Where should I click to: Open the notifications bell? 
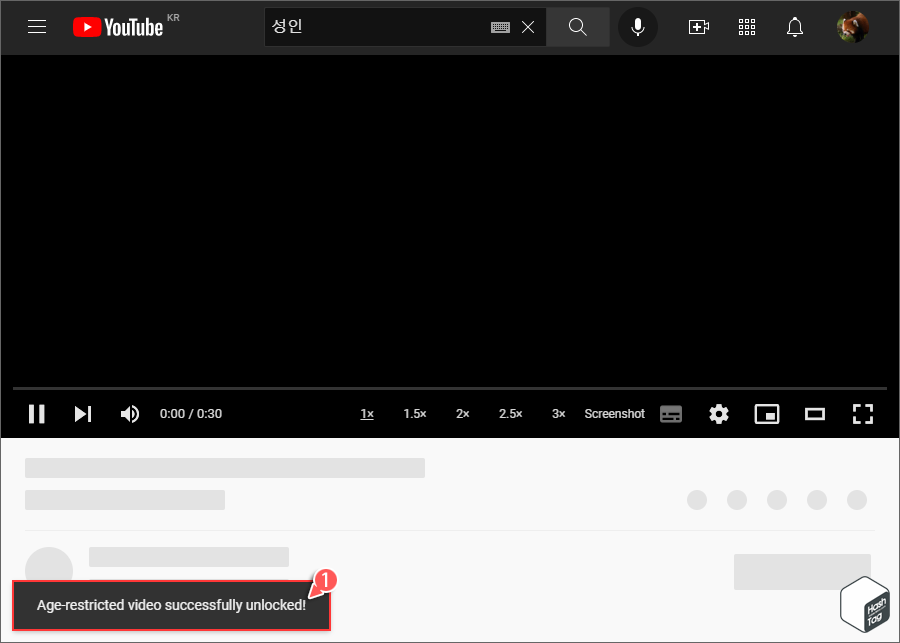coord(795,27)
